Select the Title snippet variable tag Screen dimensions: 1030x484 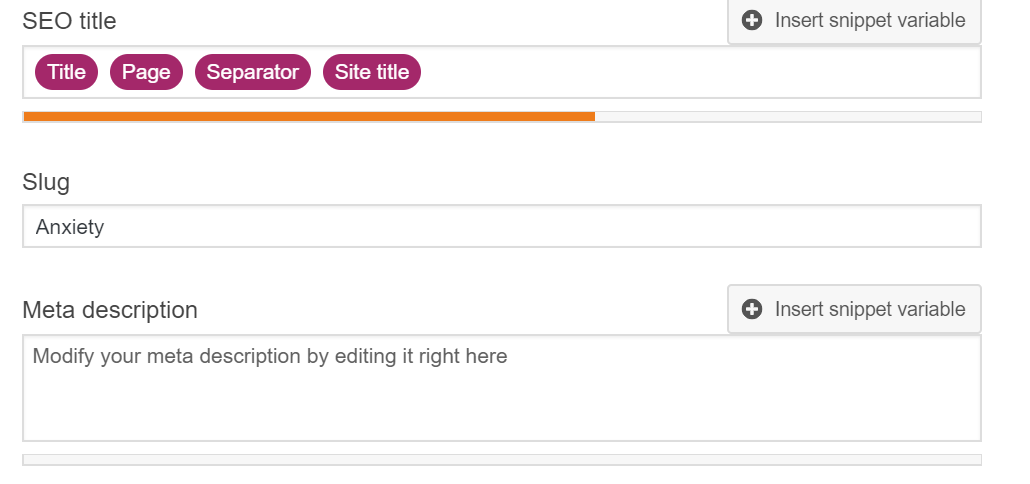click(x=66, y=72)
